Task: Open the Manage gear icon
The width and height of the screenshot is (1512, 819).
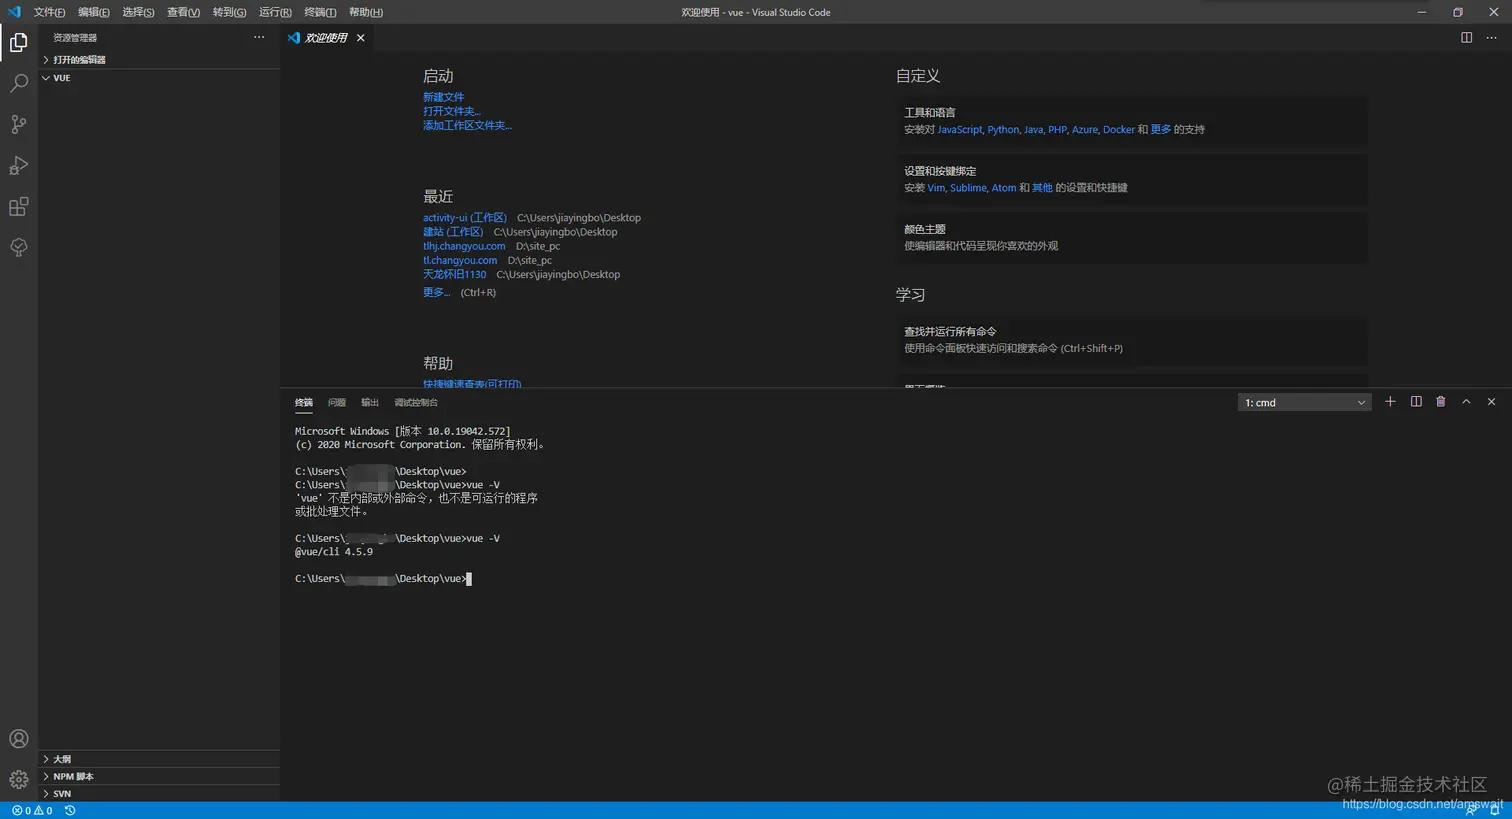Action: tap(19, 779)
